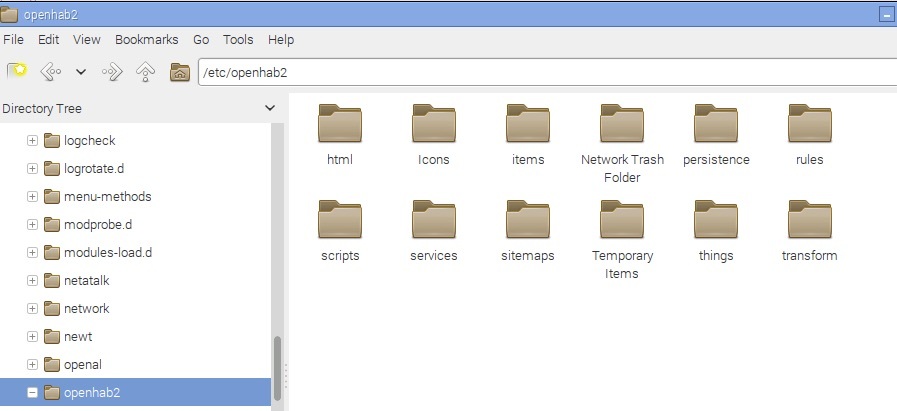The height and width of the screenshot is (411, 897).
Task: Select openal folder in directory tree
Action: [73, 365]
